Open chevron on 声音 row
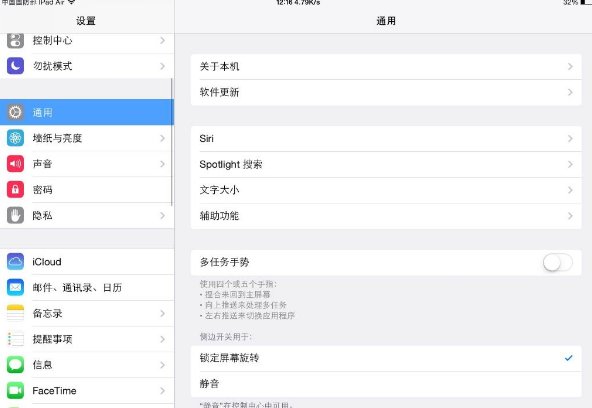This screenshot has width=592, height=408. (163, 164)
